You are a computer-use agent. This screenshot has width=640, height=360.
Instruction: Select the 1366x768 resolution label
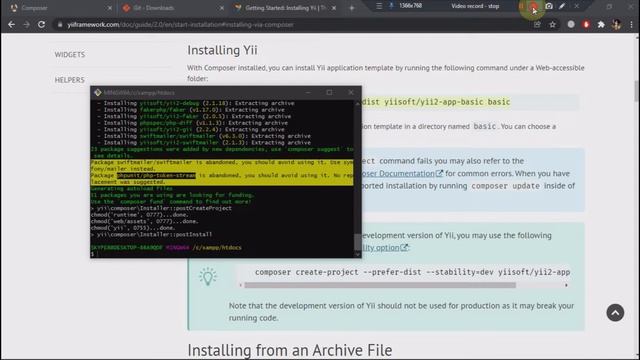[410, 6]
